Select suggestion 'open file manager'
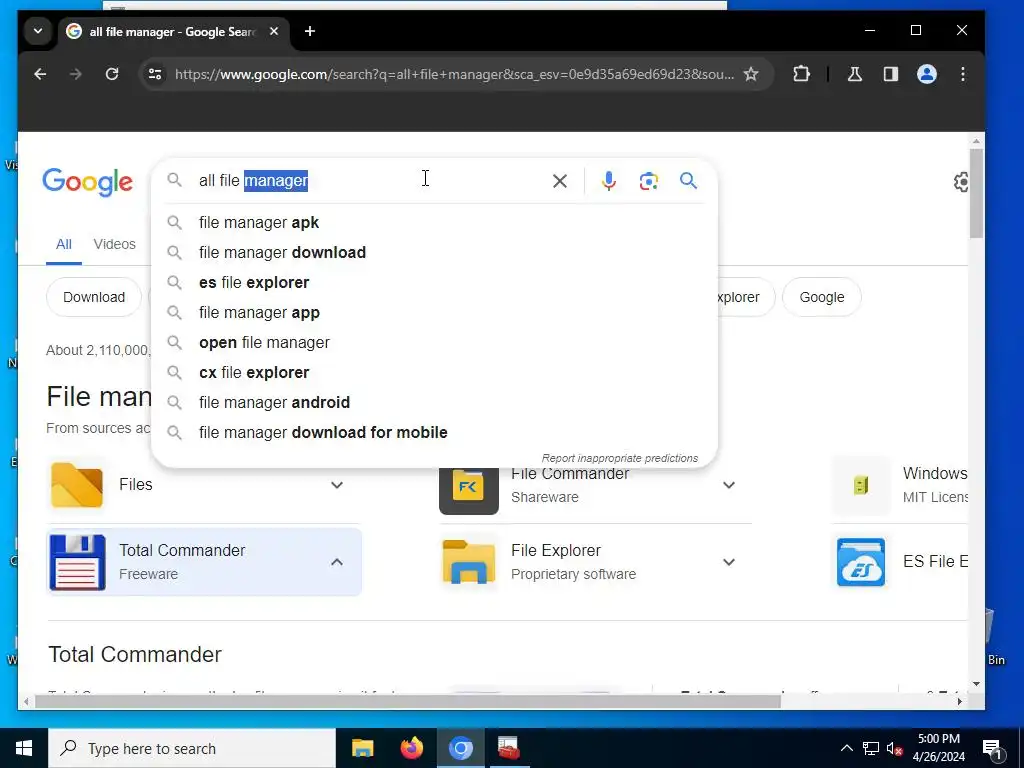Screen dimensions: 1024x768 point(434,343)
